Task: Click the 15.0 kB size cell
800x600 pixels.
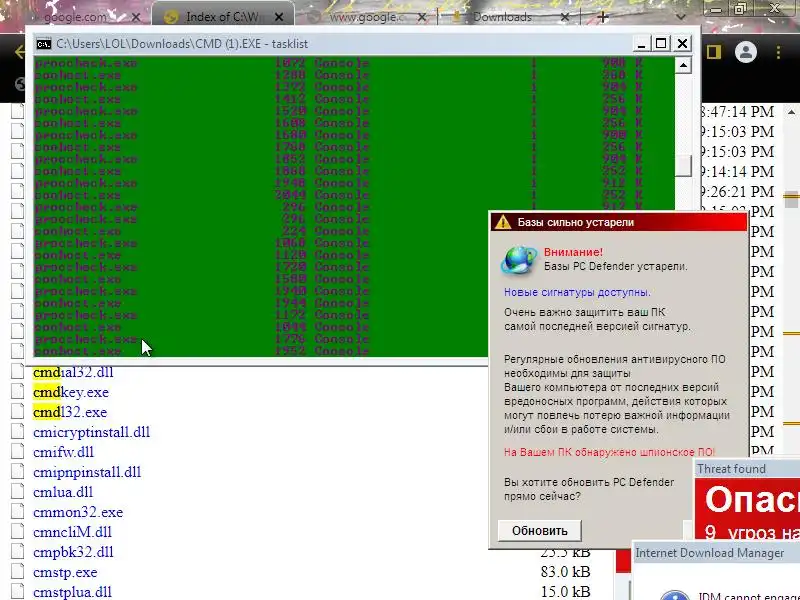Action: [565, 592]
